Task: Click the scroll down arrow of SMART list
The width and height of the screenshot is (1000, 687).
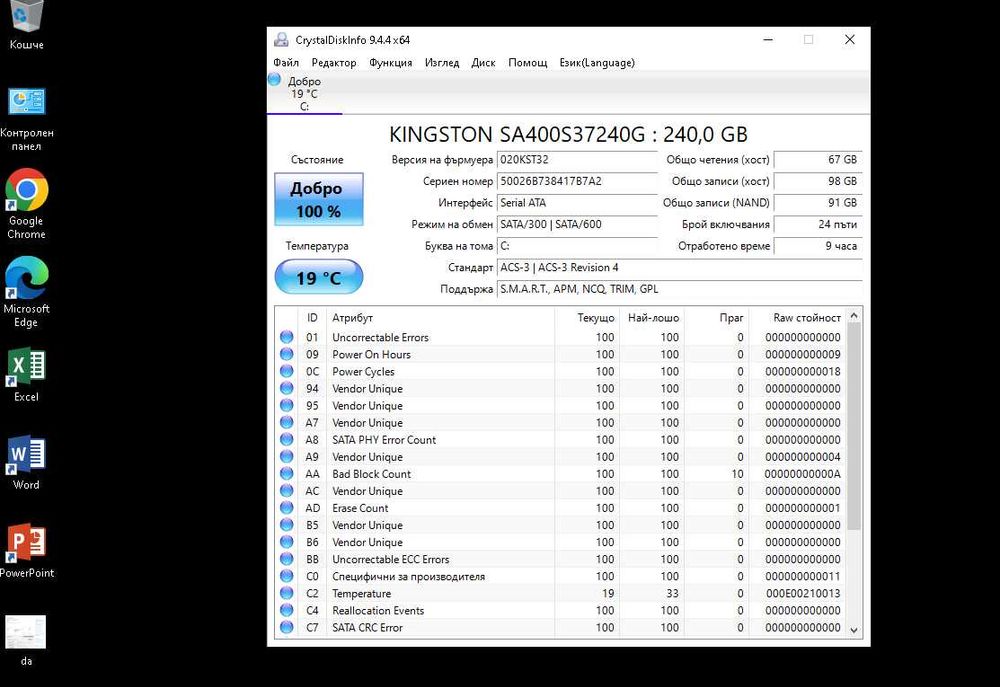Action: coord(854,630)
